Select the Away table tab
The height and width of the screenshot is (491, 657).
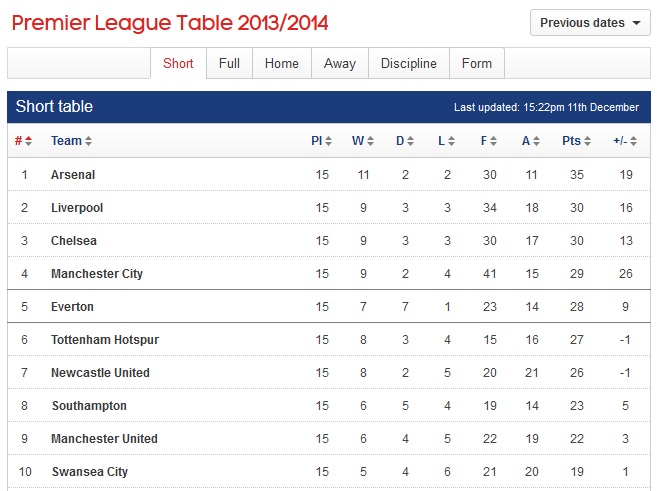(340, 63)
